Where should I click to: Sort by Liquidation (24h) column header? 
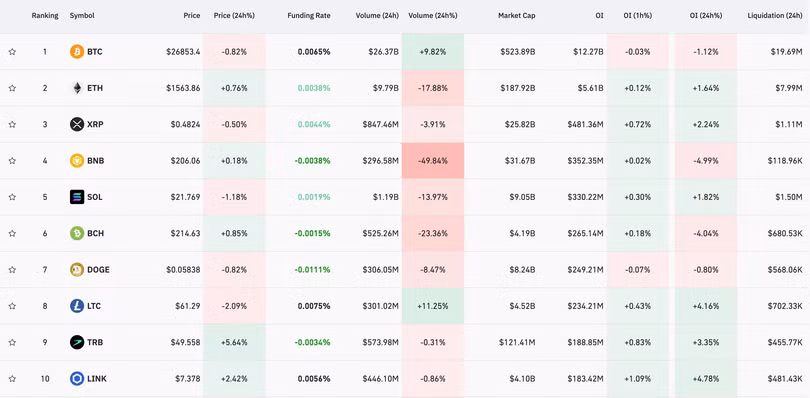click(775, 16)
